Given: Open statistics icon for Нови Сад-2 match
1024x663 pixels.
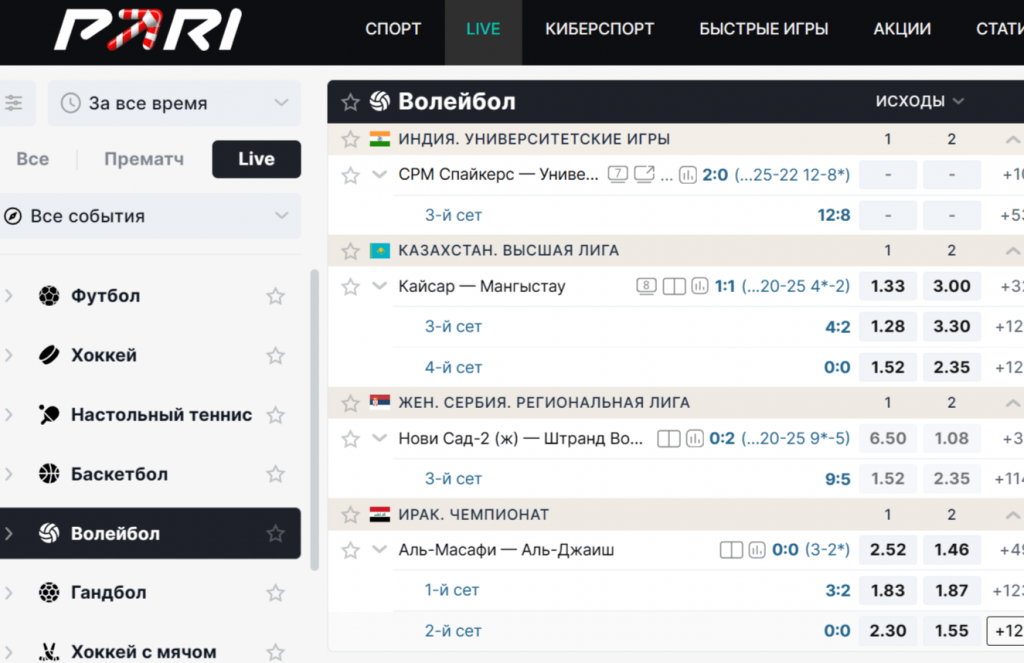Looking at the screenshot, I should point(694,439).
